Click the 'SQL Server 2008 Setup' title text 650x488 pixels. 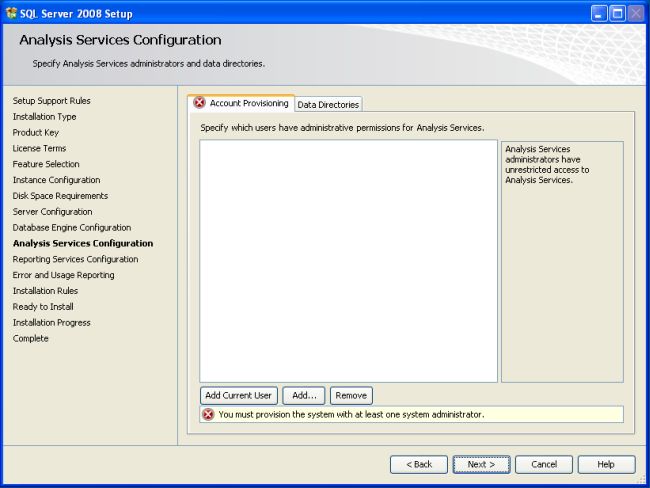[x=76, y=14]
